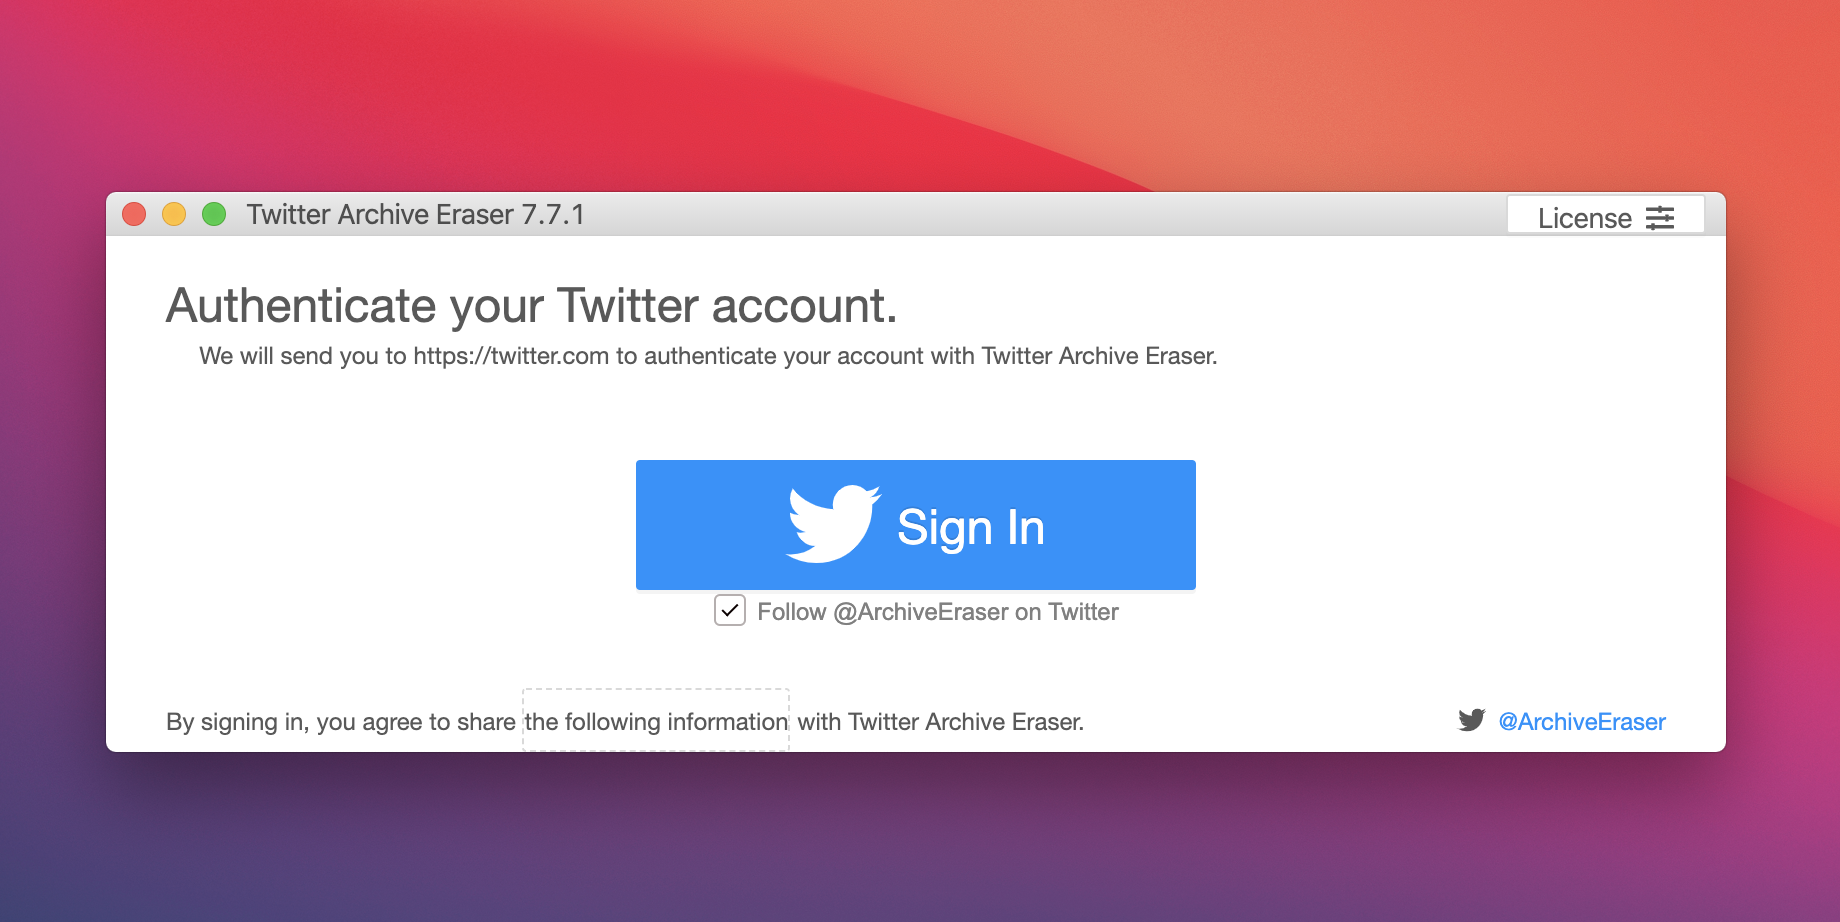Open the License menu button
The width and height of the screenshot is (1840, 922).
click(1605, 216)
